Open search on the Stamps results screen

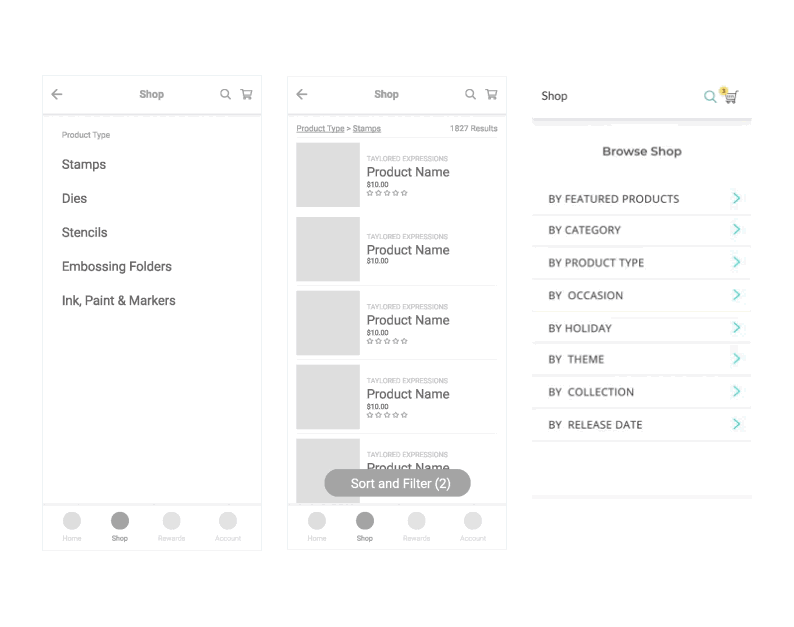[x=470, y=94]
